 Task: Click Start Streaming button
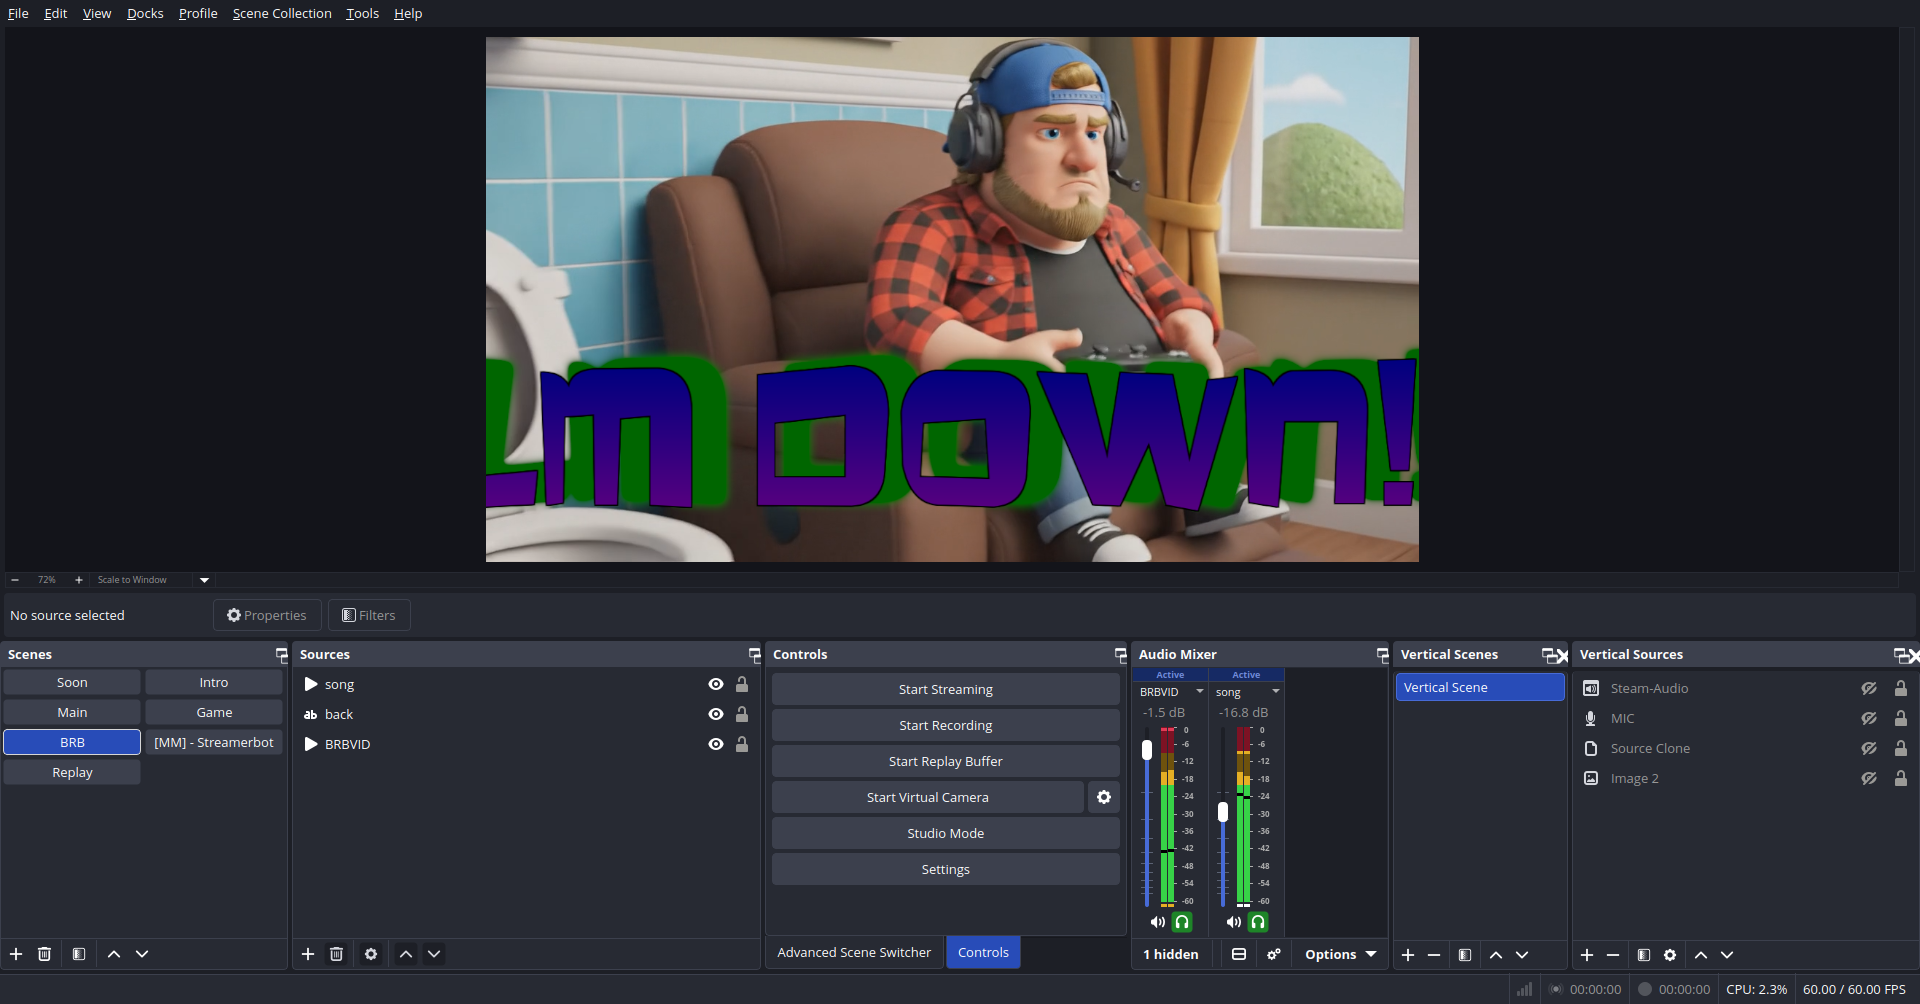click(945, 689)
